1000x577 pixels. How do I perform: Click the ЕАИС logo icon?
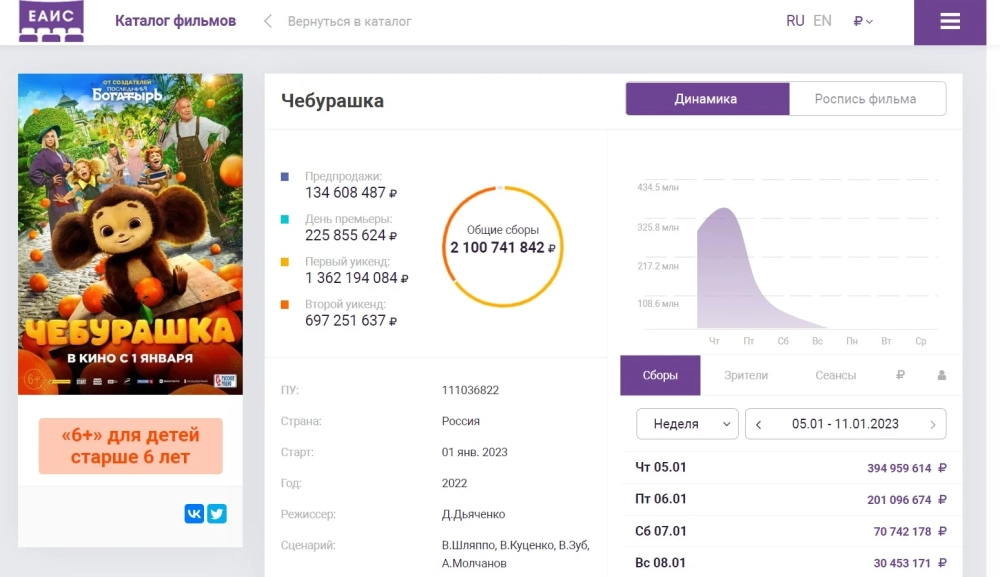click(51, 21)
